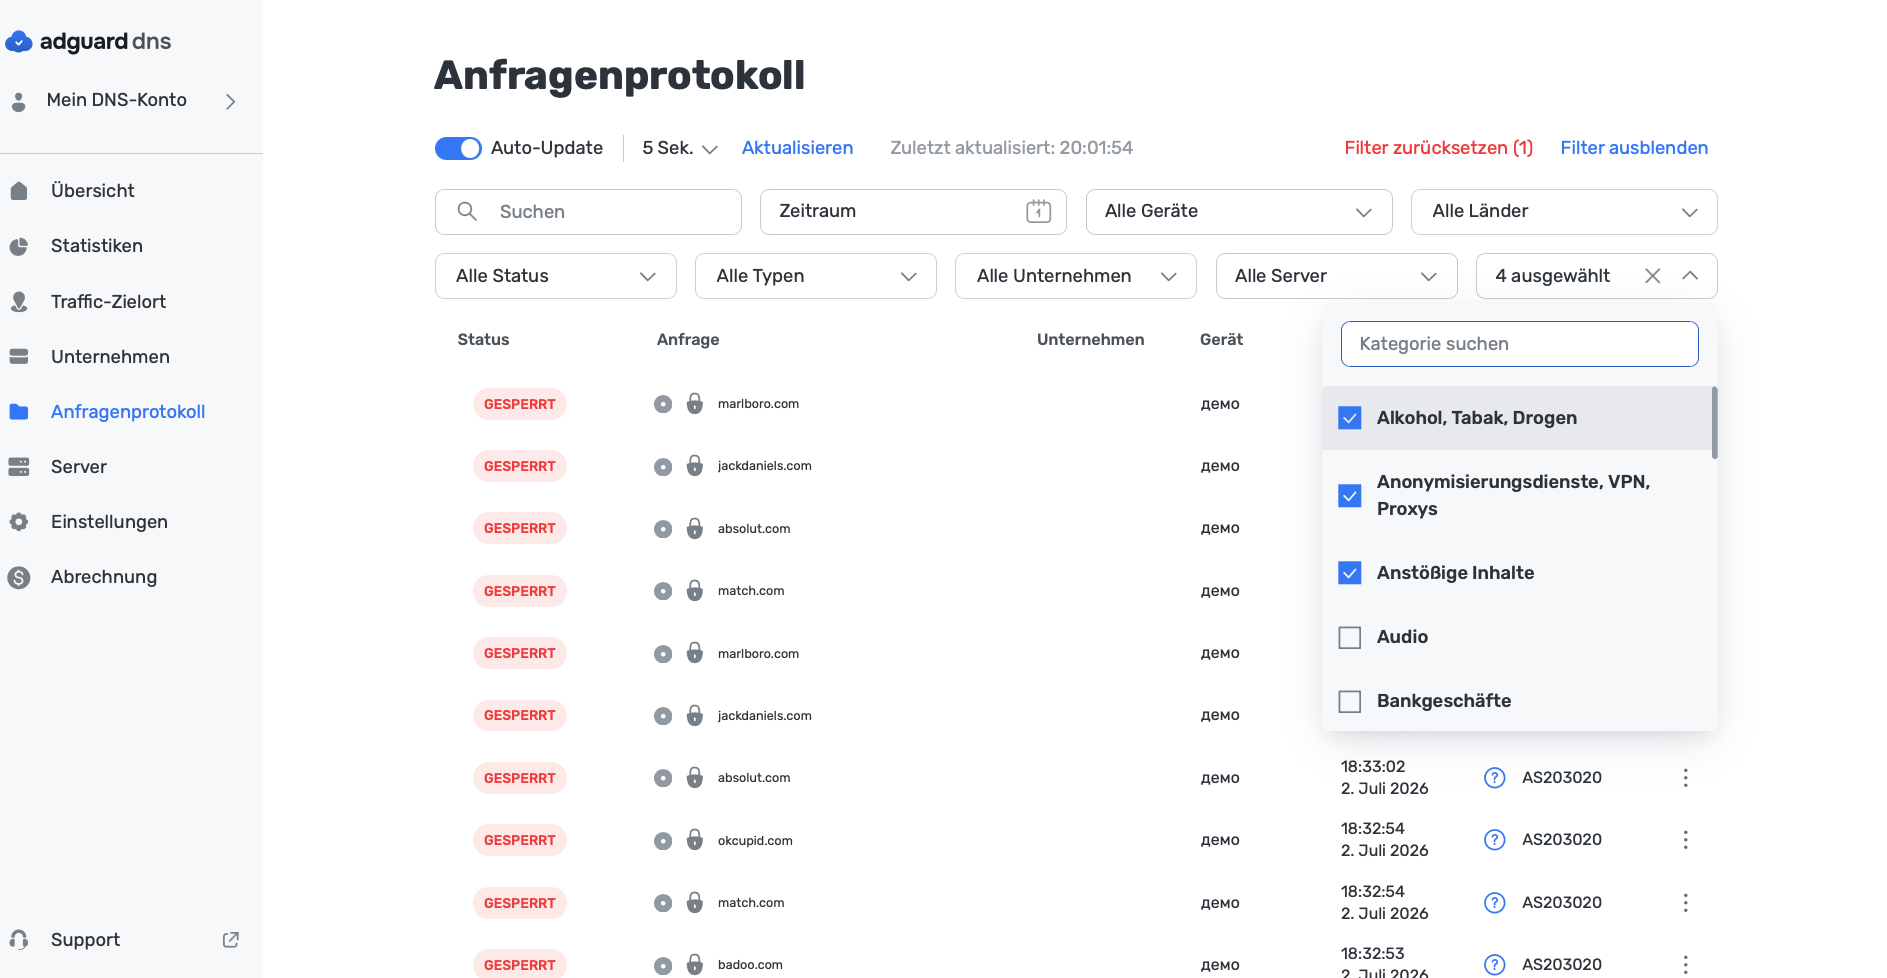Click the Unternehmen column header
1887x978 pixels.
pyautogui.click(x=1090, y=339)
